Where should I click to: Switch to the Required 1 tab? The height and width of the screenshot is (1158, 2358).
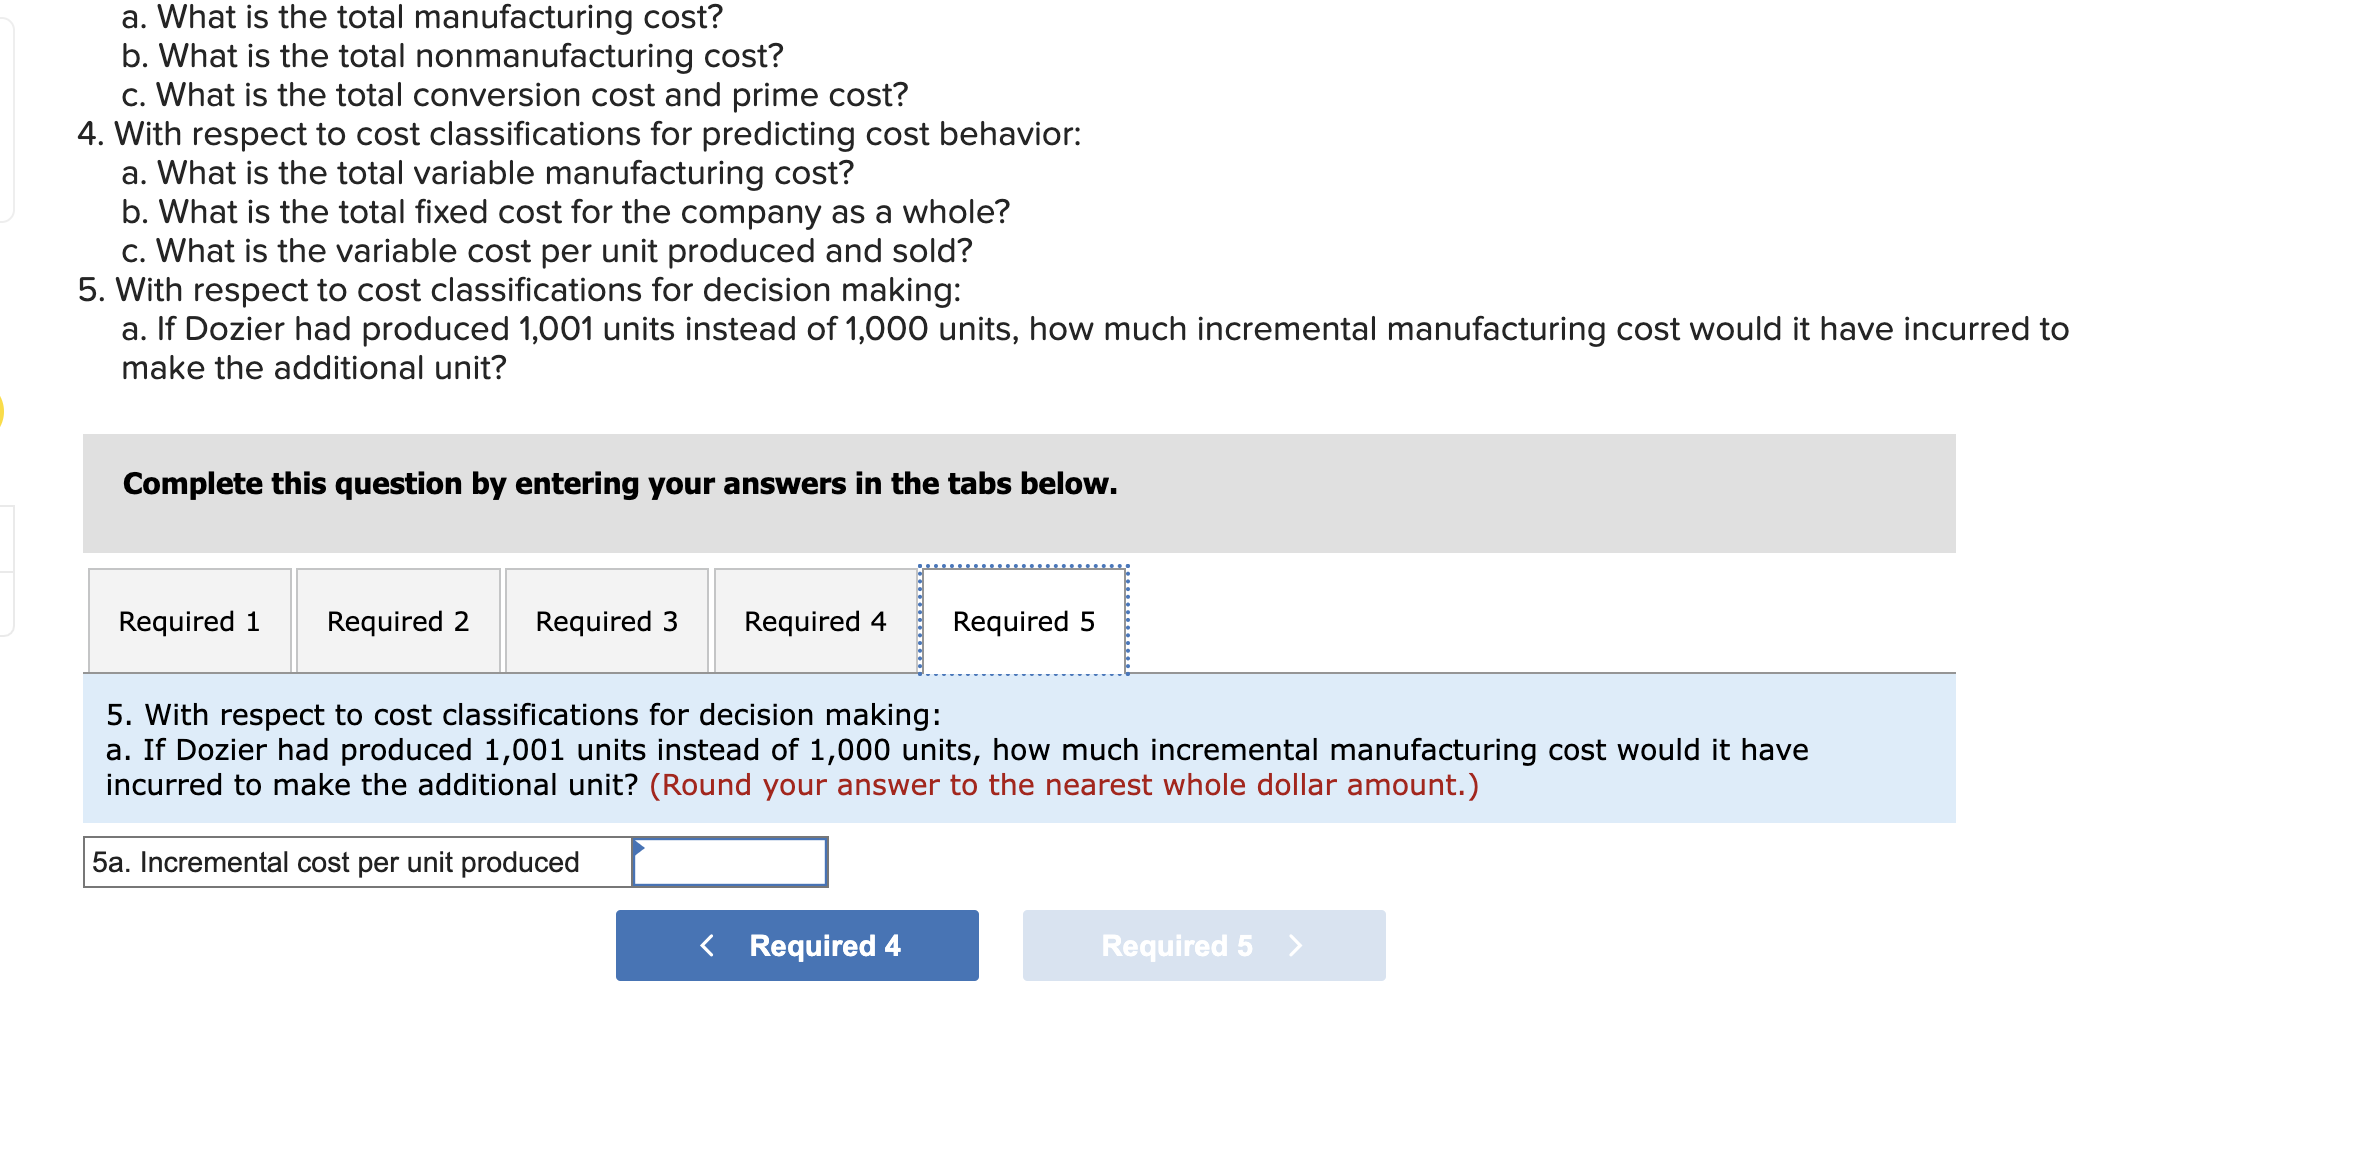pos(188,621)
